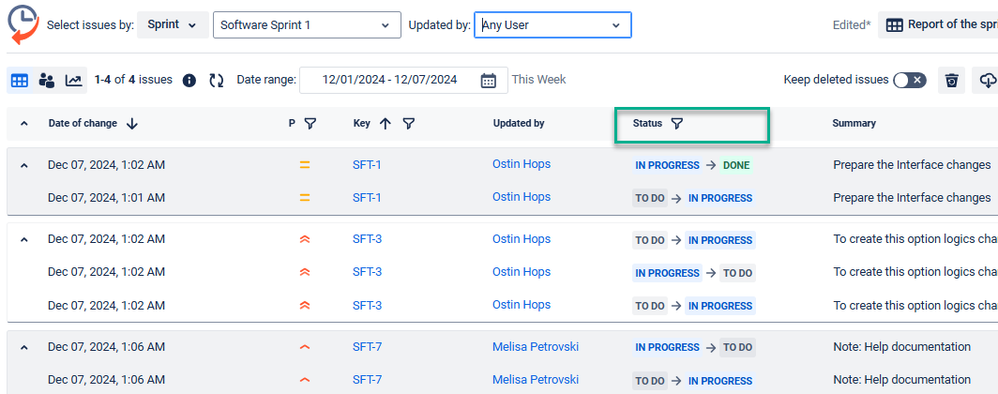Collapse the SFT-3 group
The width and height of the screenshot is (998, 394).
click(24, 239)
